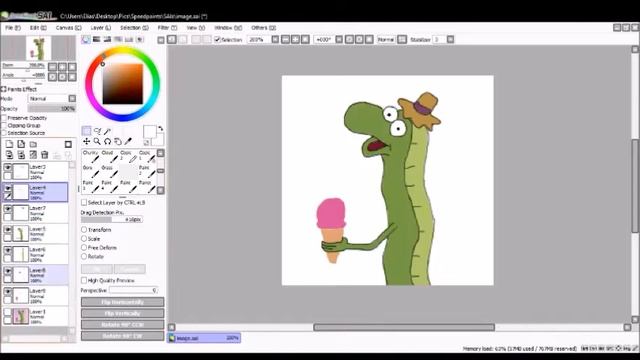Select the Chunky brush preset
This screenshot has width=640, height=360.
point(91,156)
